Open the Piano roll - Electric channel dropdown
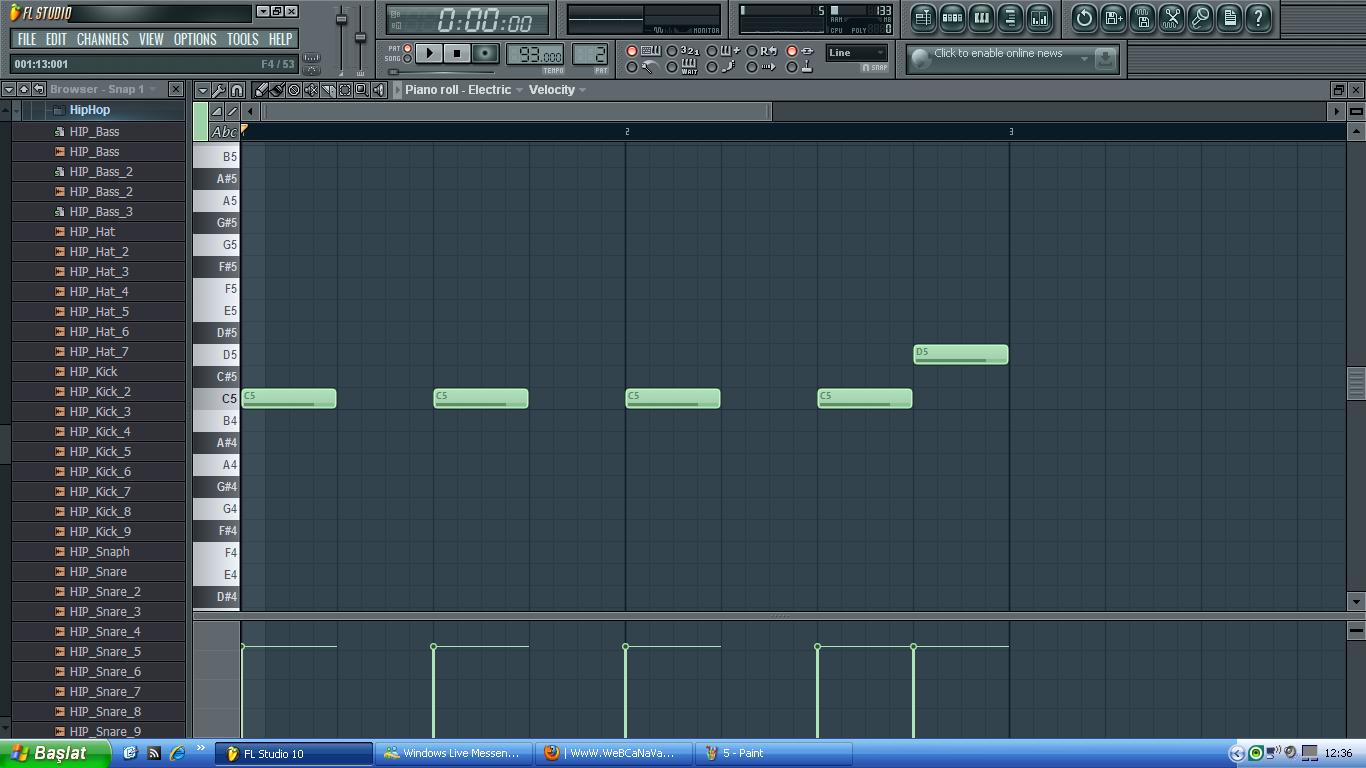Viewport: 1366px width, 768px height. (x=463, y=90)
